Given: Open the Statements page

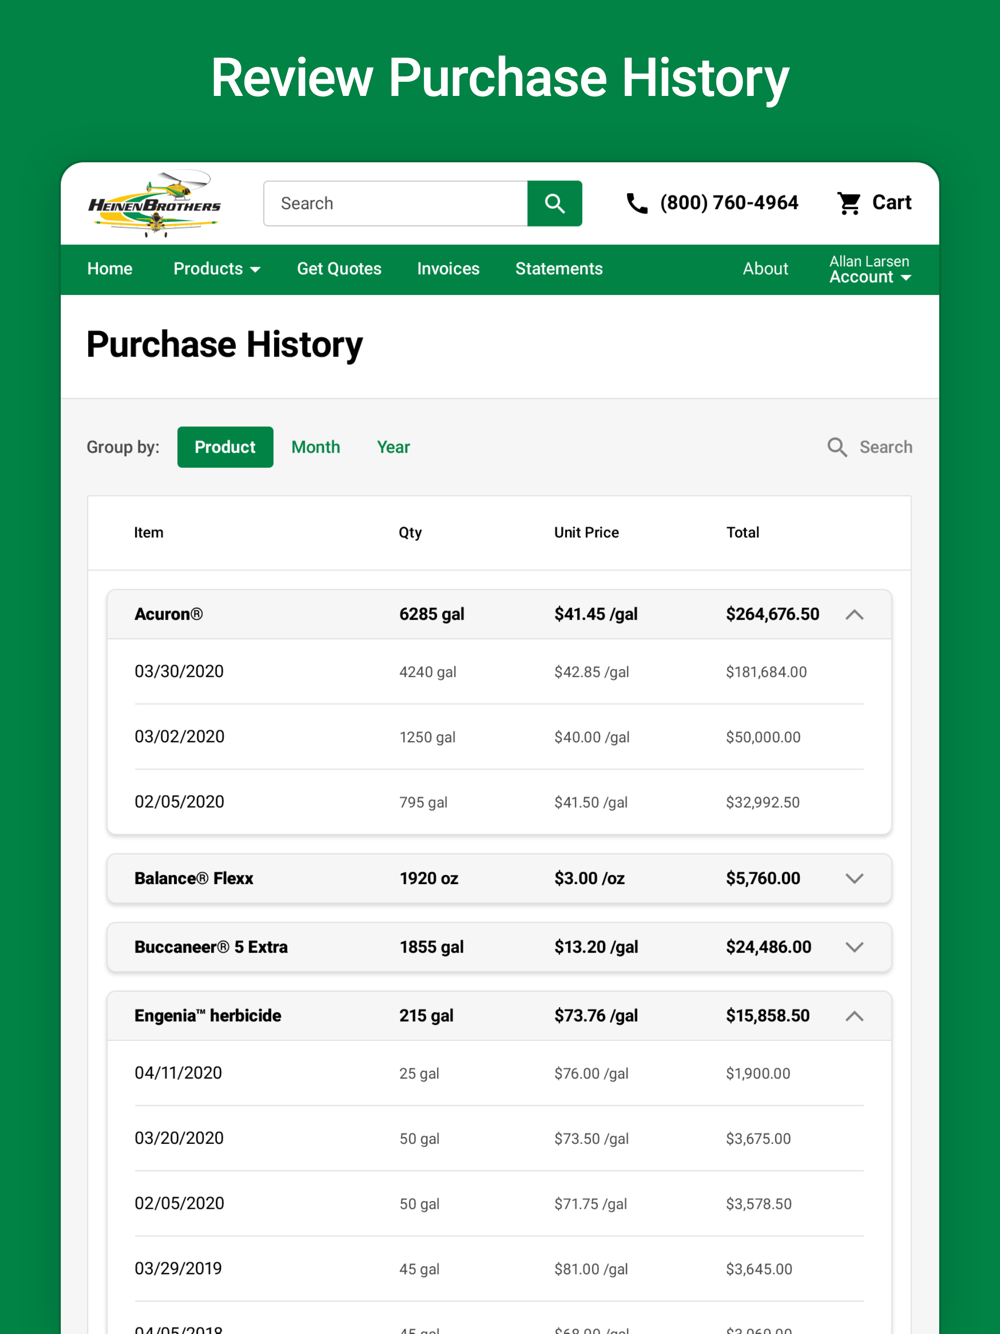Looking at the screenshot, I should [559, 269].
